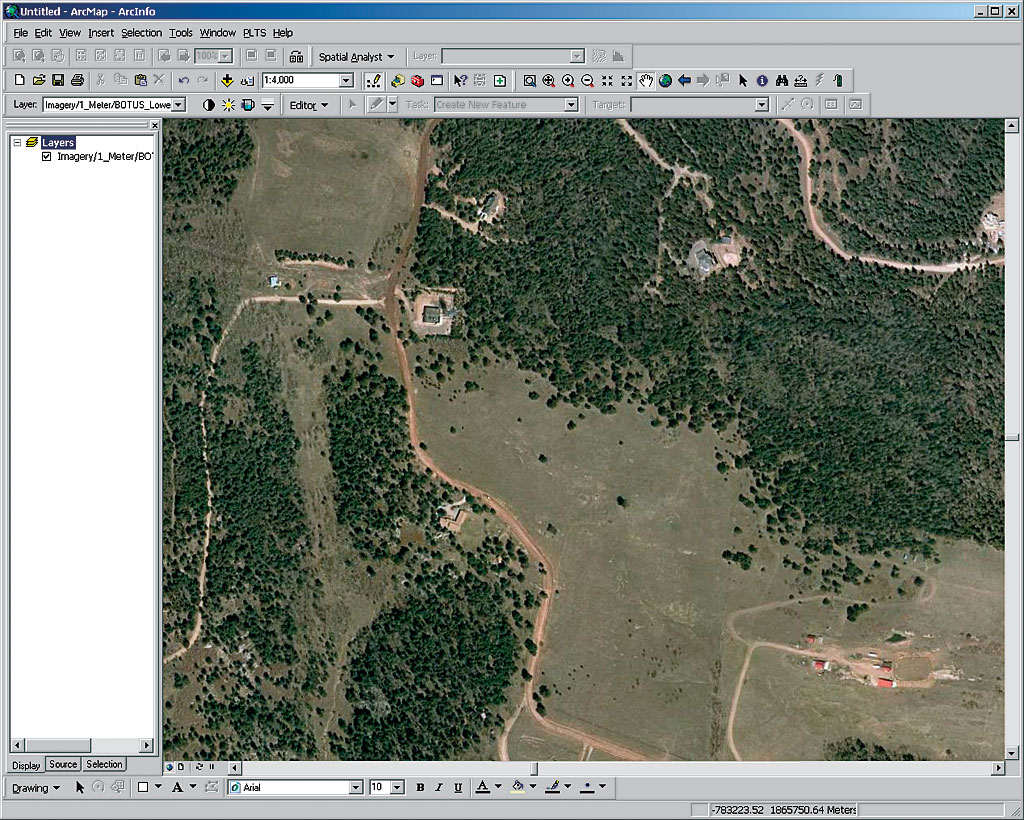Click Fixed Zoom Out arrows icon
1024x820 pixels.
[627, 80]
